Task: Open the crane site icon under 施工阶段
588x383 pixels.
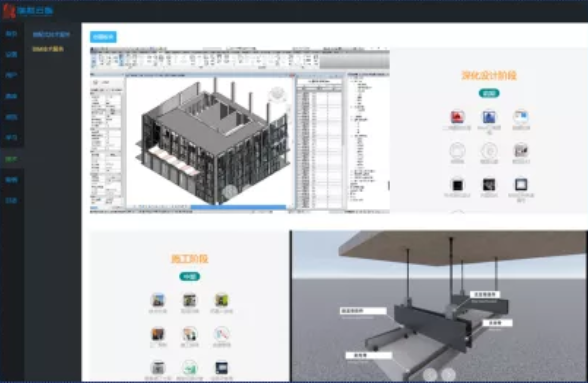Action: [158, 300]
